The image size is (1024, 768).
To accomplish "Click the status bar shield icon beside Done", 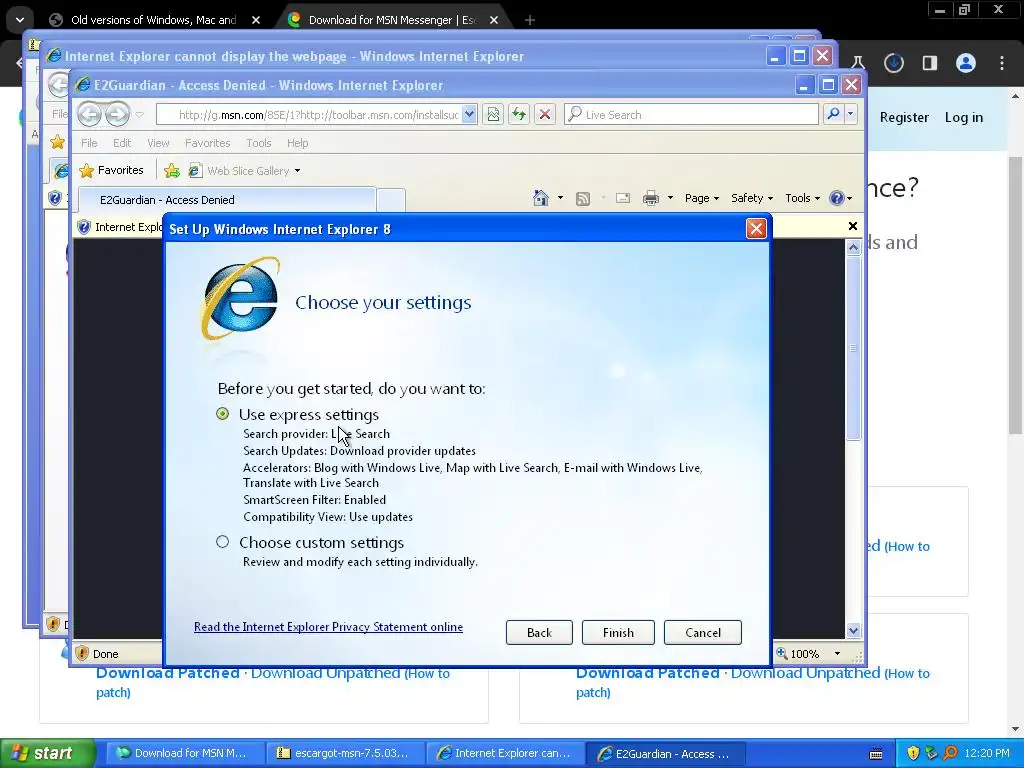I will click(x=82, y=653).
